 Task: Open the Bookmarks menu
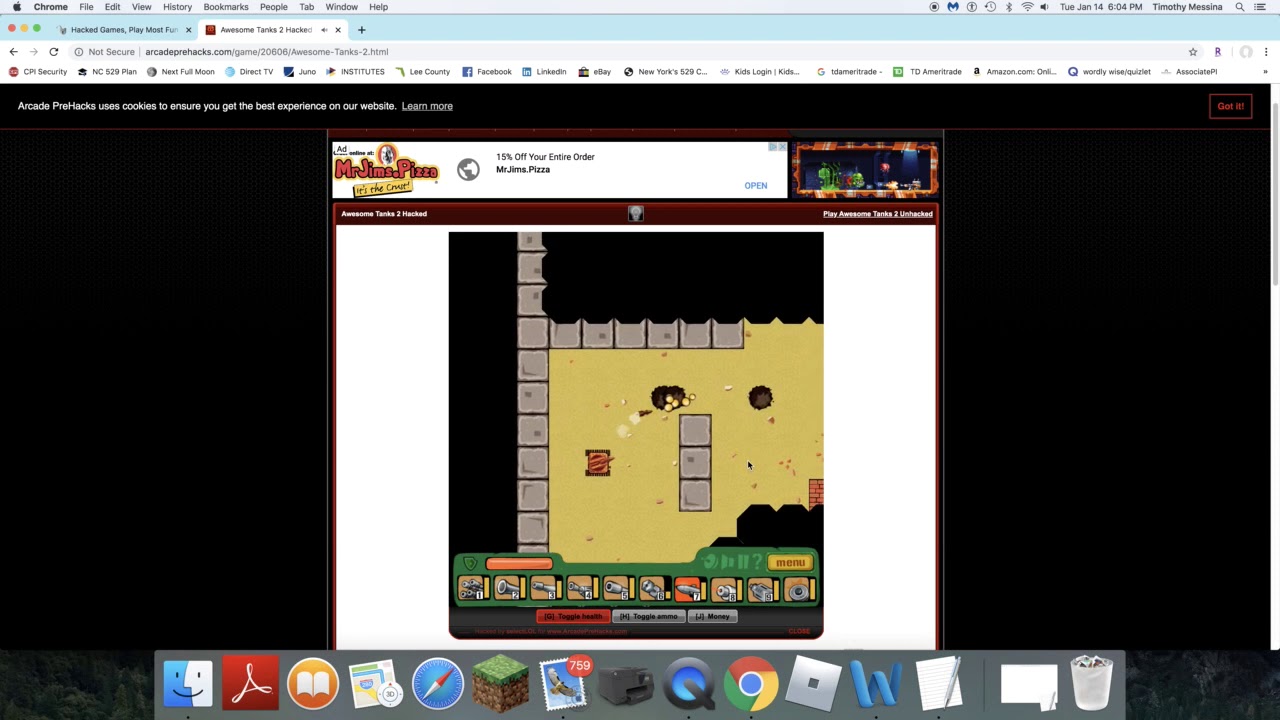226,7
